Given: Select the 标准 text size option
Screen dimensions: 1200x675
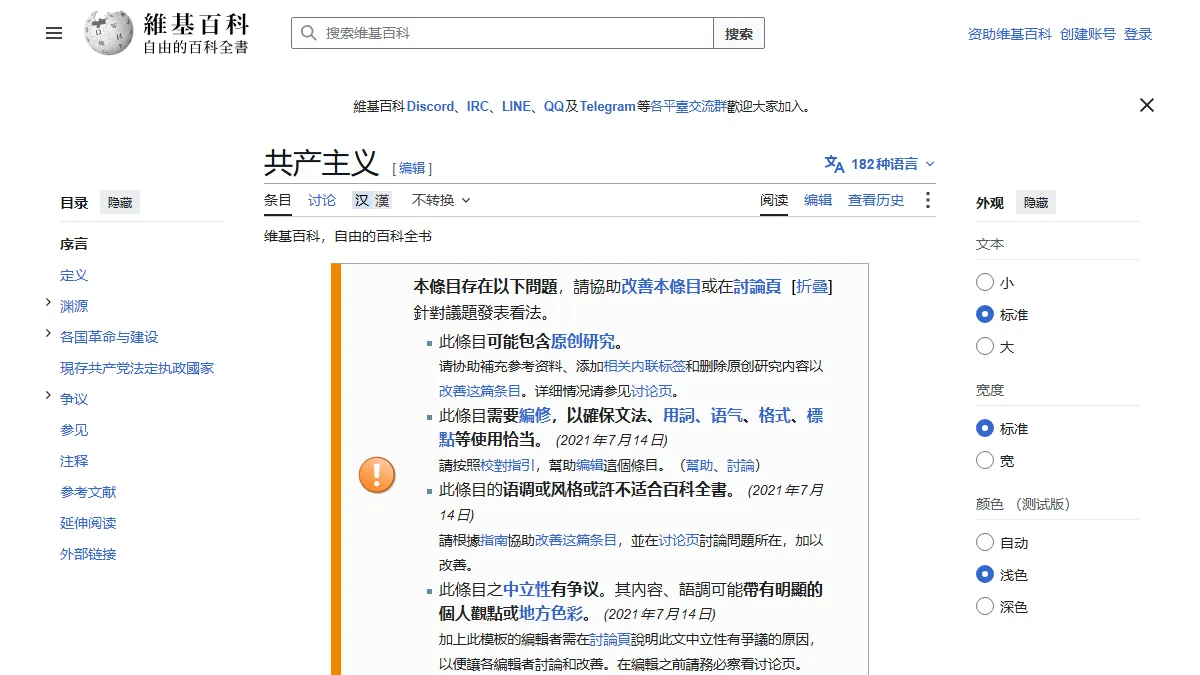Looking at the screenshot, I should point(985,315).
